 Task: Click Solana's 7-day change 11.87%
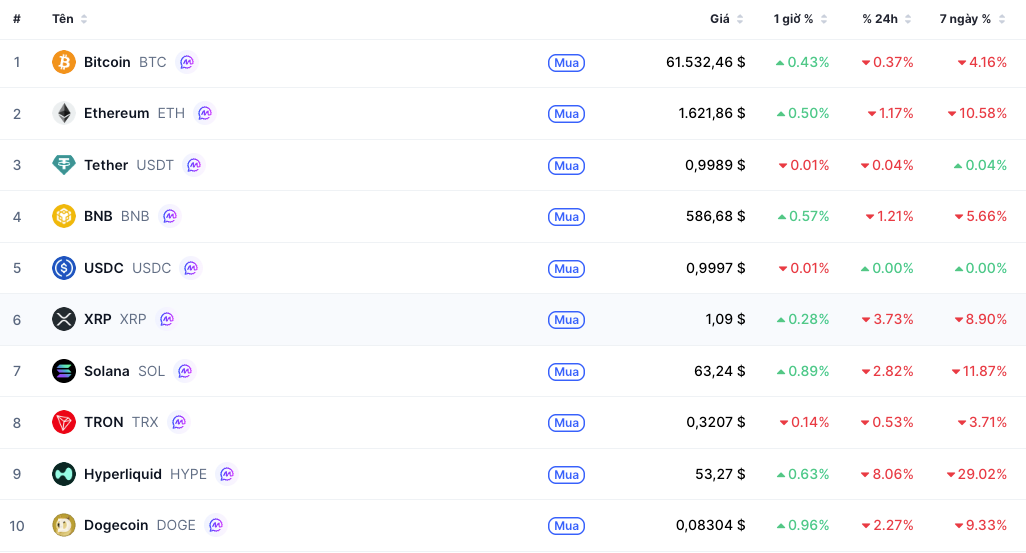[x=980, y=371]
